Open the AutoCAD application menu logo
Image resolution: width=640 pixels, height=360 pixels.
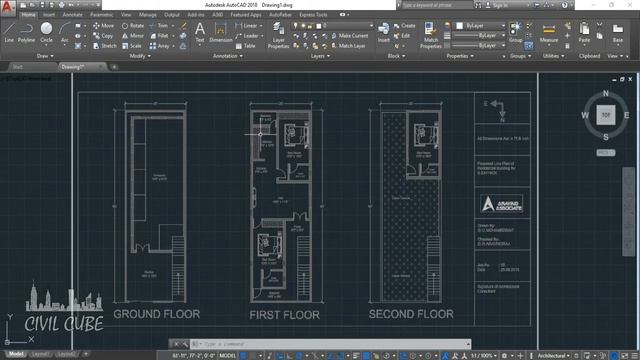coord(8,7)
